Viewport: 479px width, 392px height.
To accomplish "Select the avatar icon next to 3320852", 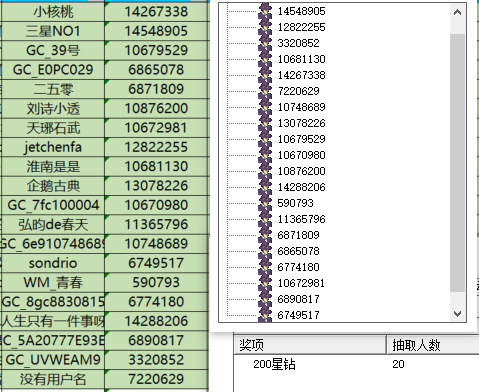I will click(265, 43).
